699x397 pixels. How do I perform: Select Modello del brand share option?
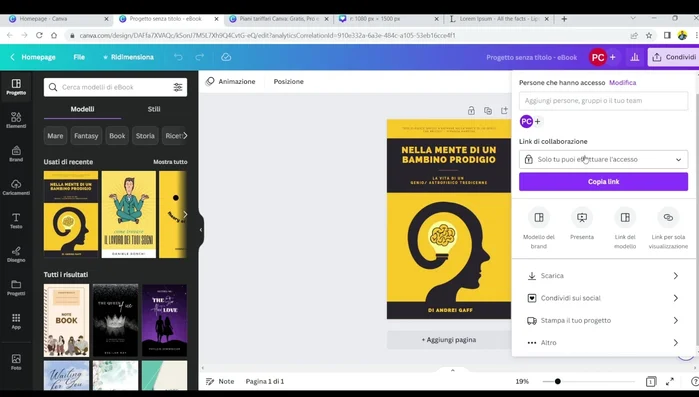[x=539, y=229]
